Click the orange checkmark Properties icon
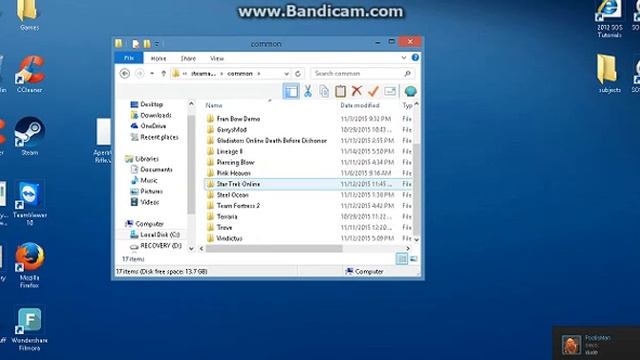 [x=373, y=91]
